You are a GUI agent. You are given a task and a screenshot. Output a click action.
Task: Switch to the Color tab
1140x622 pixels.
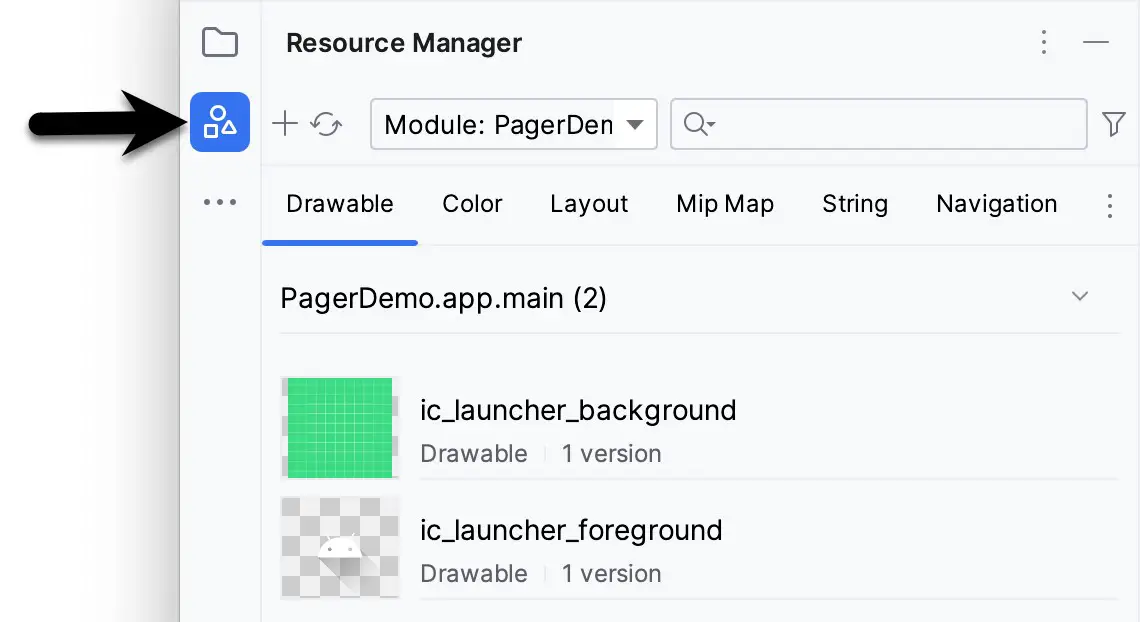472,204
